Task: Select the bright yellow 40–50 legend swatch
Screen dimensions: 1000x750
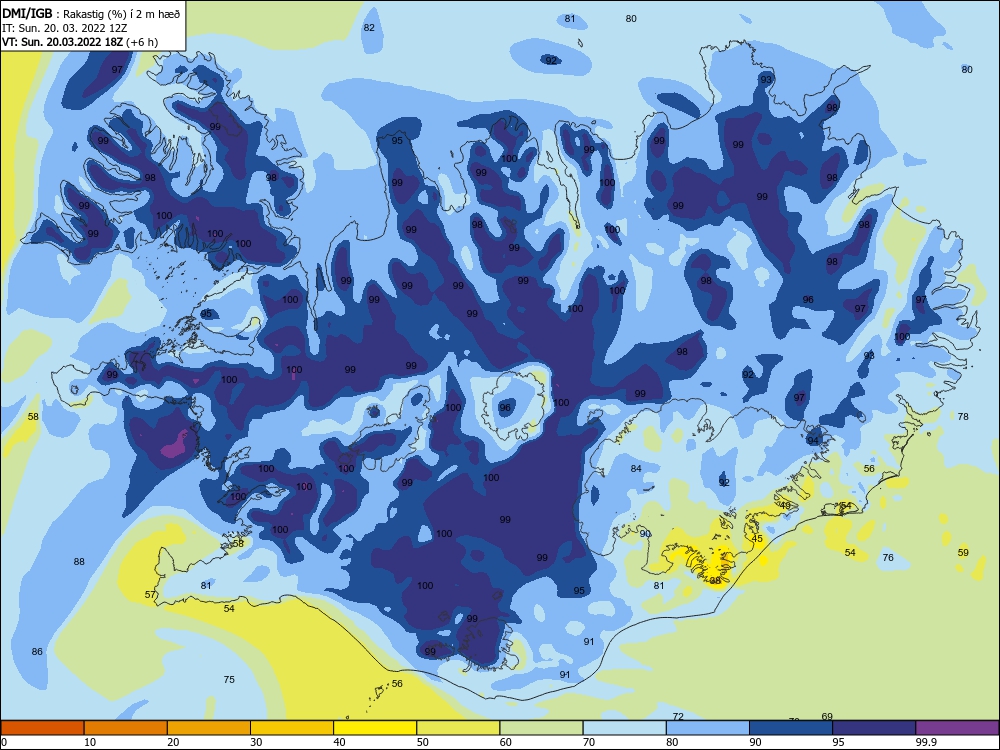Action: (375, 728)
